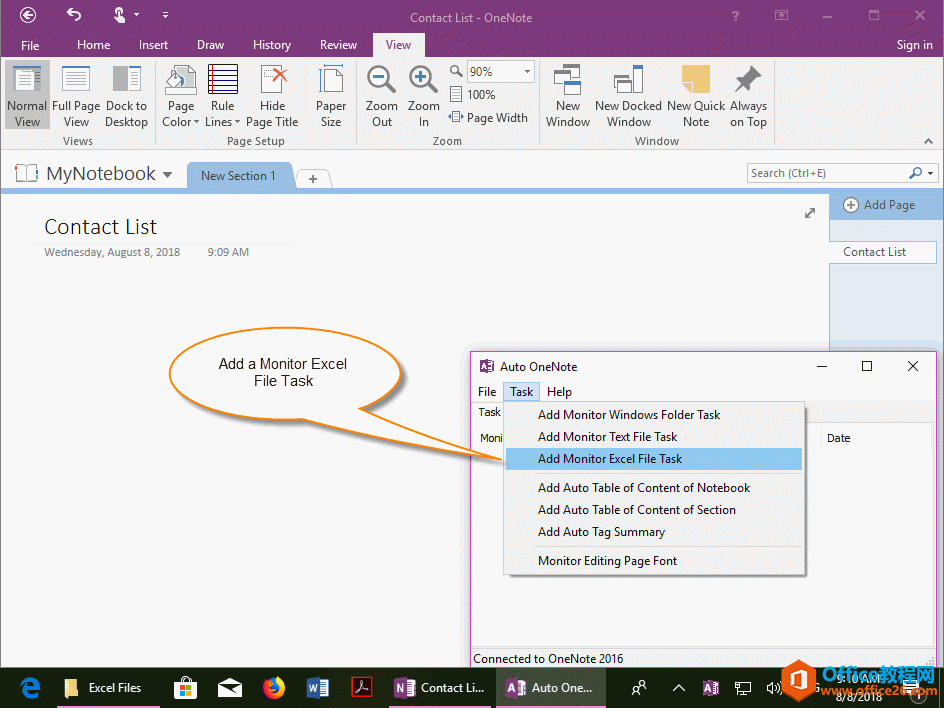Choose Monitor Editing Page Font

654,560
